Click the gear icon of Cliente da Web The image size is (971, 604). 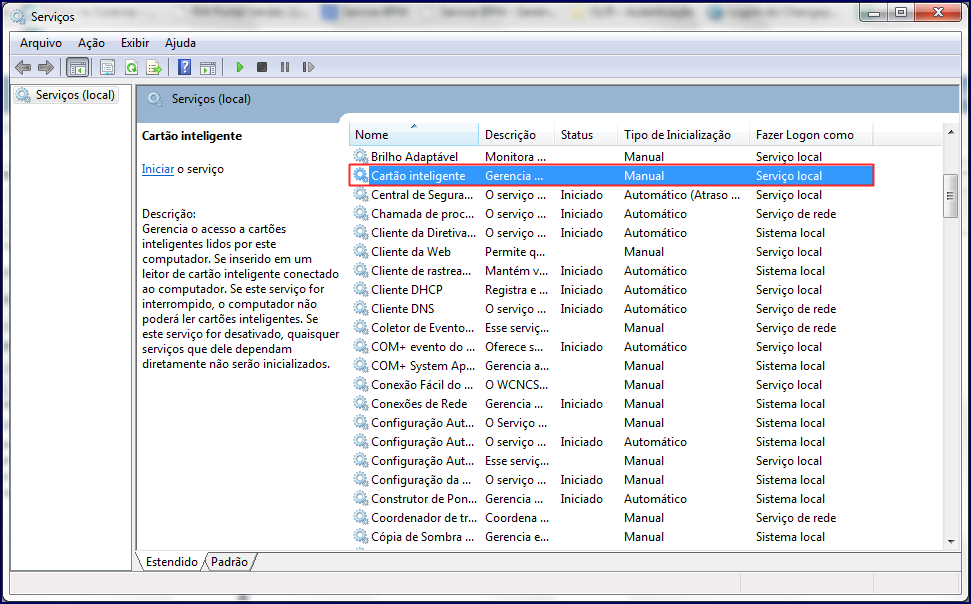[360, 251]
